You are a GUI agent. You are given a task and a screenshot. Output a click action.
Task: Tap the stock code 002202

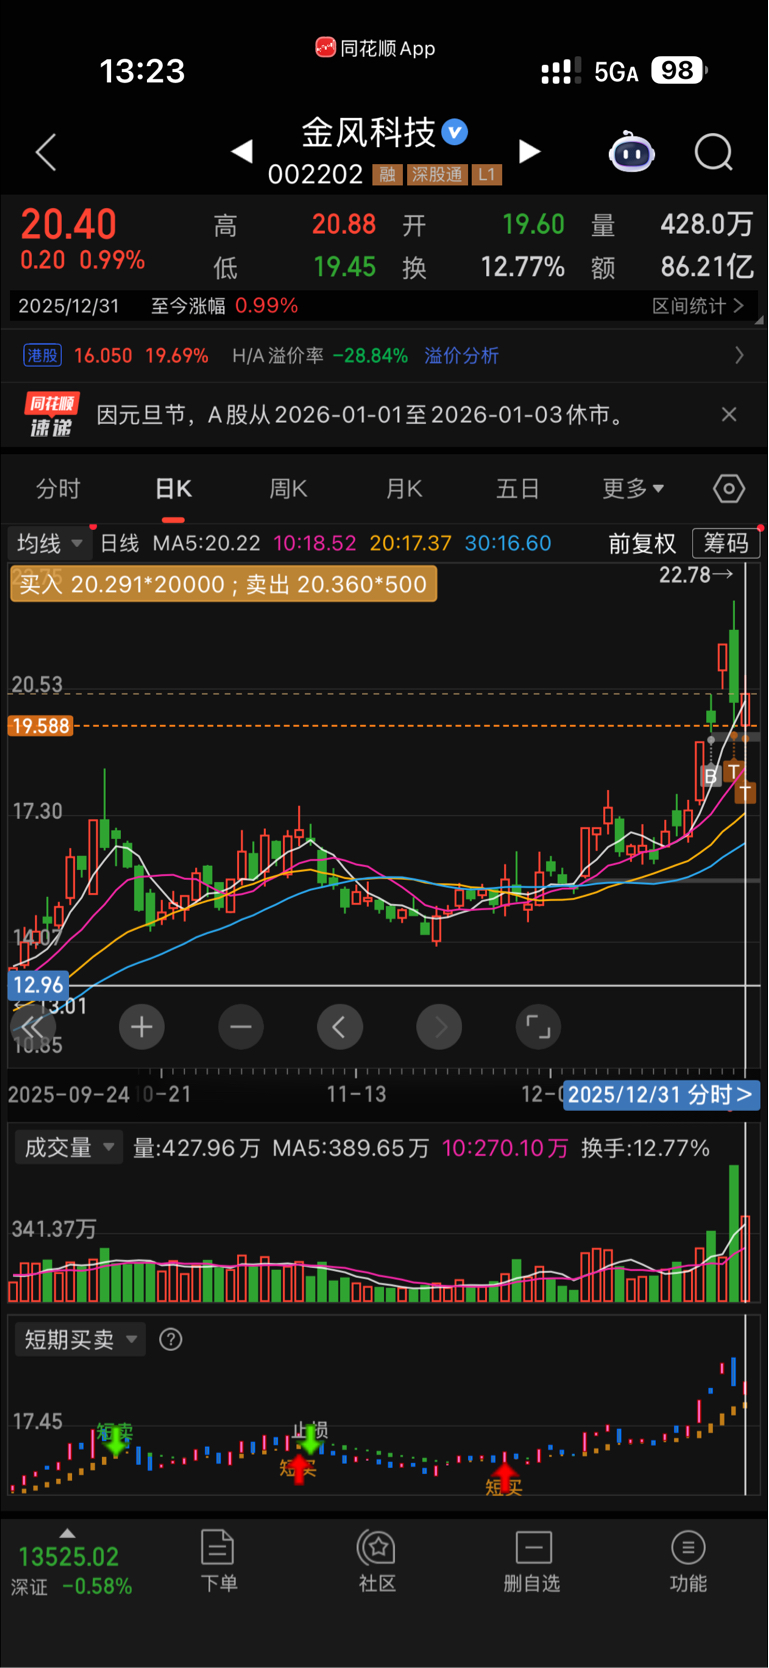315,175
